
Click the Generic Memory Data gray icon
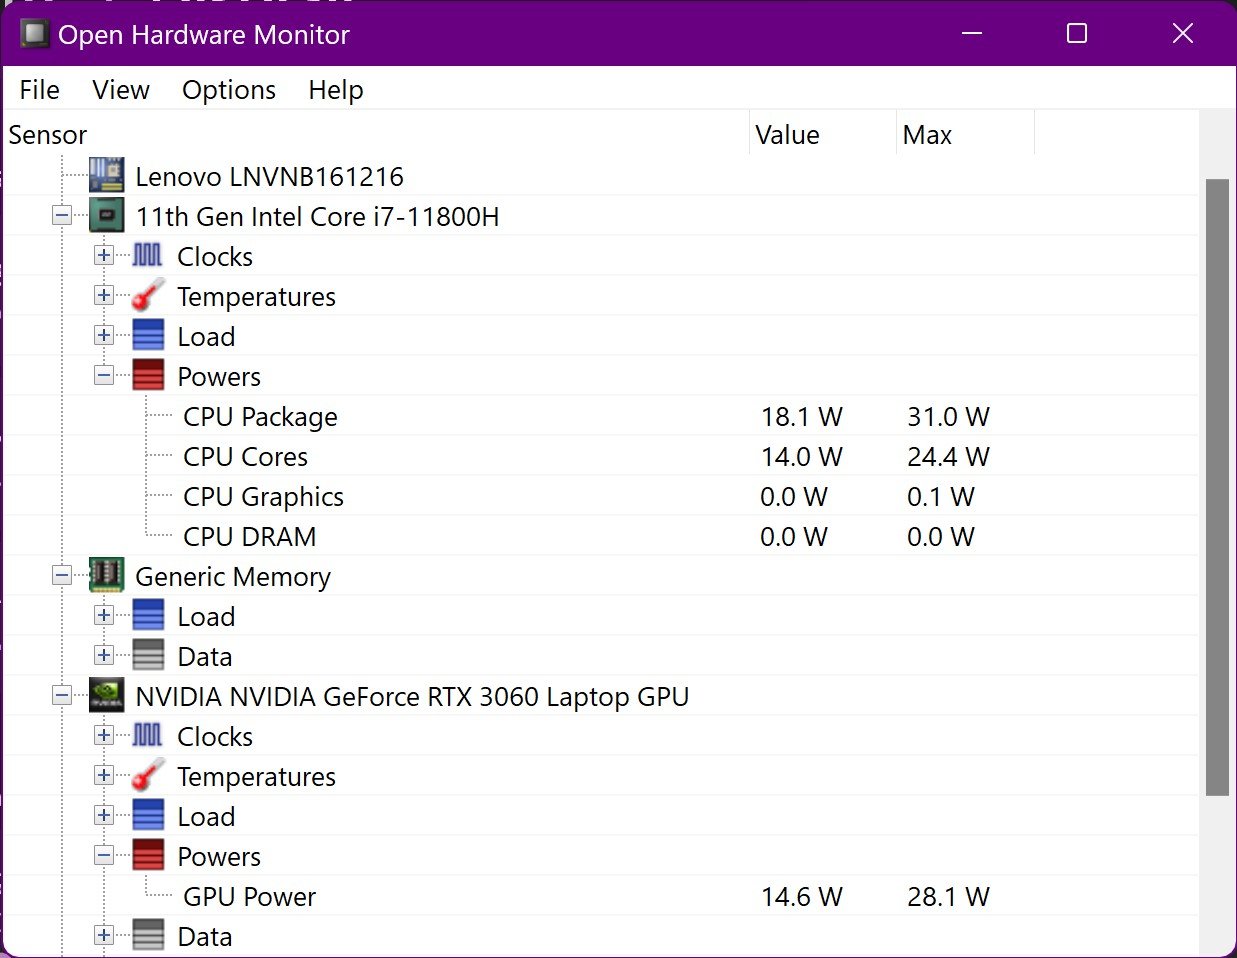click(x=148, y=655)
